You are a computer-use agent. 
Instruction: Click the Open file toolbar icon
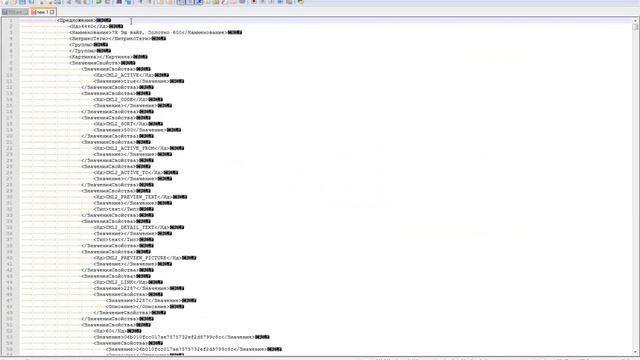pyautogui.click(x=13, y=2)
